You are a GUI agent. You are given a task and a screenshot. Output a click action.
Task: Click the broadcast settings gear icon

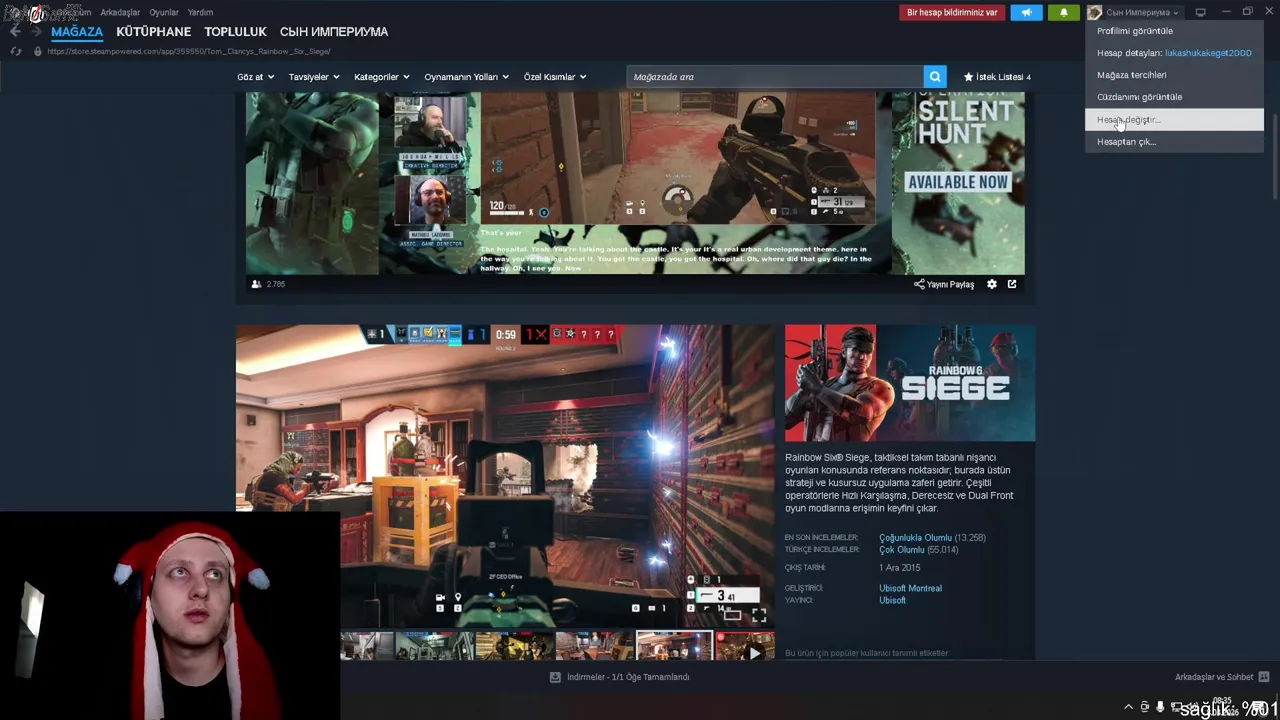click(x=992, y=284)
